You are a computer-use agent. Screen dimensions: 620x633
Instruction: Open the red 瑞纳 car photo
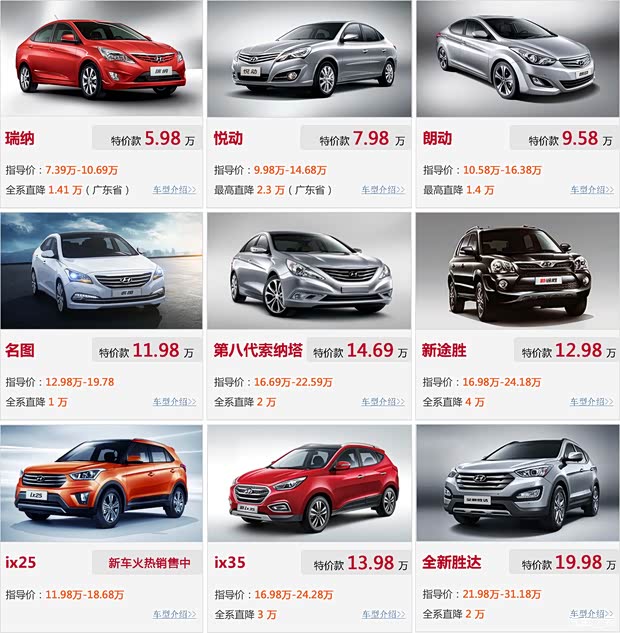(x=101, y=58)
